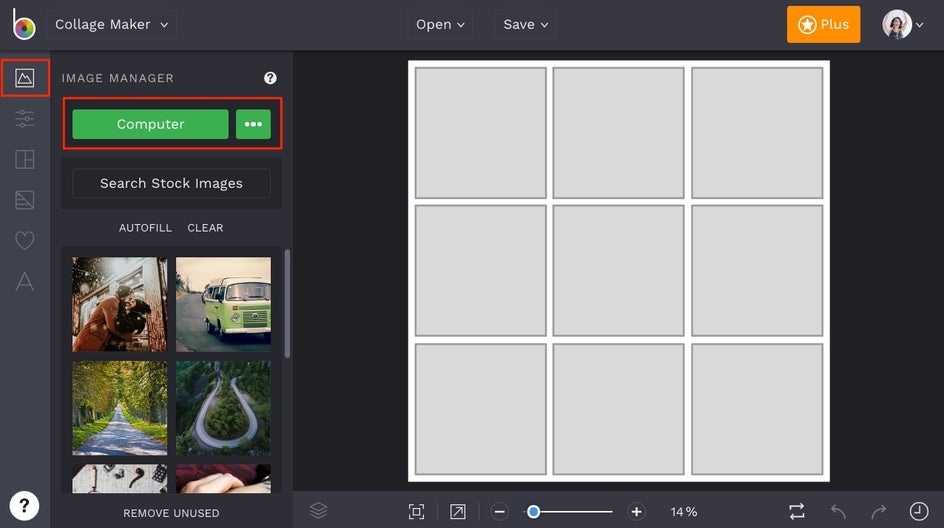Zoom in with the plus button

636,512
